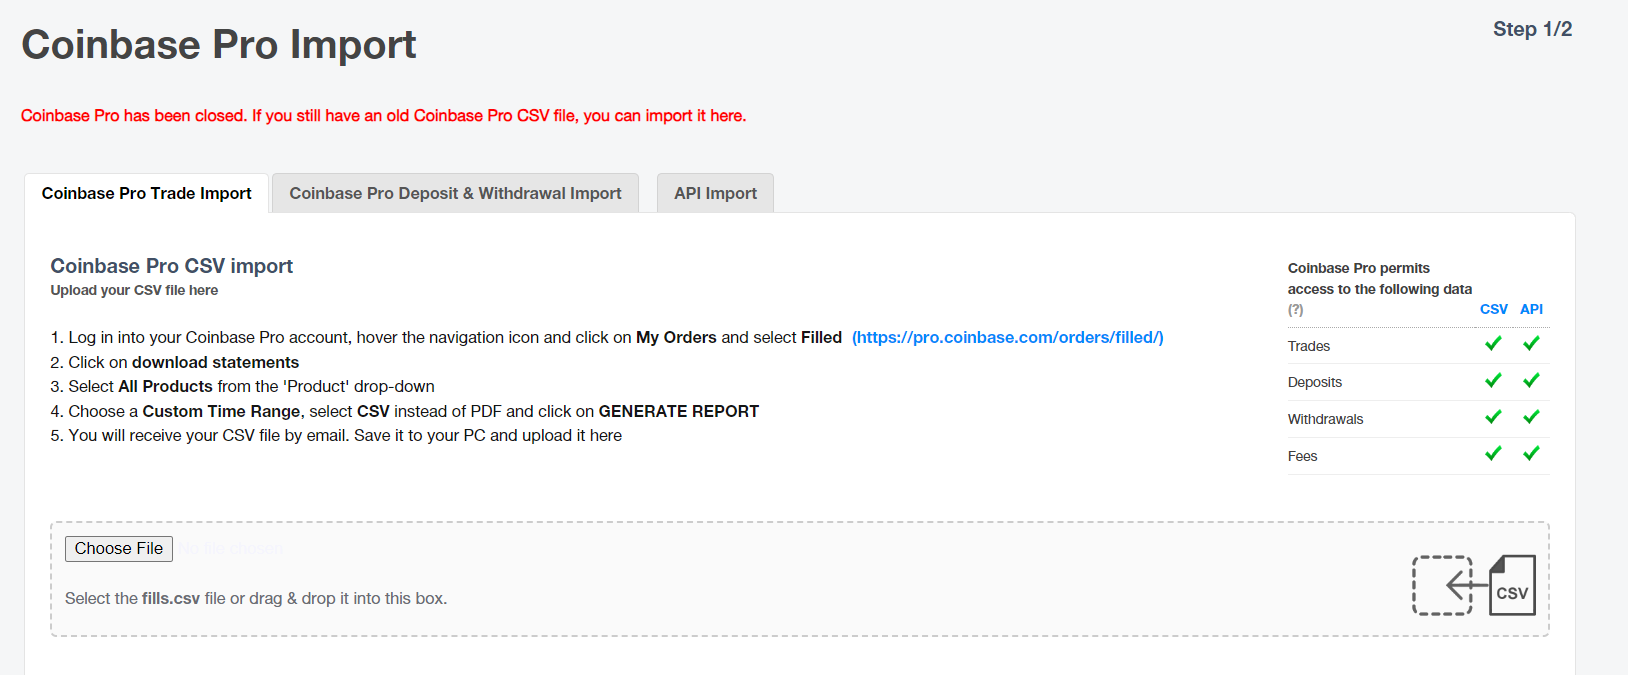Click 'Upload your CSV file here' subtitle
The height and width of the screenshot is (675, 1628).
[x=134, y=290]
